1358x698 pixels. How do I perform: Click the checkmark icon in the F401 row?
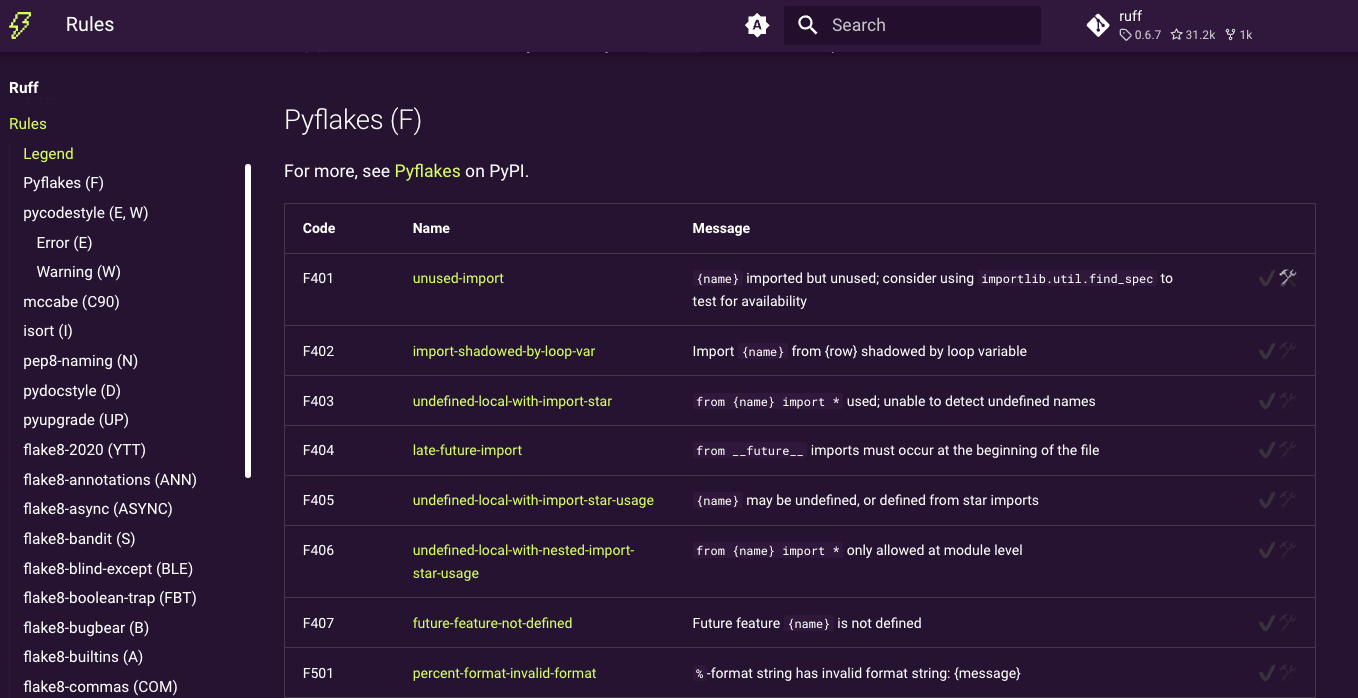point(1267,278)
